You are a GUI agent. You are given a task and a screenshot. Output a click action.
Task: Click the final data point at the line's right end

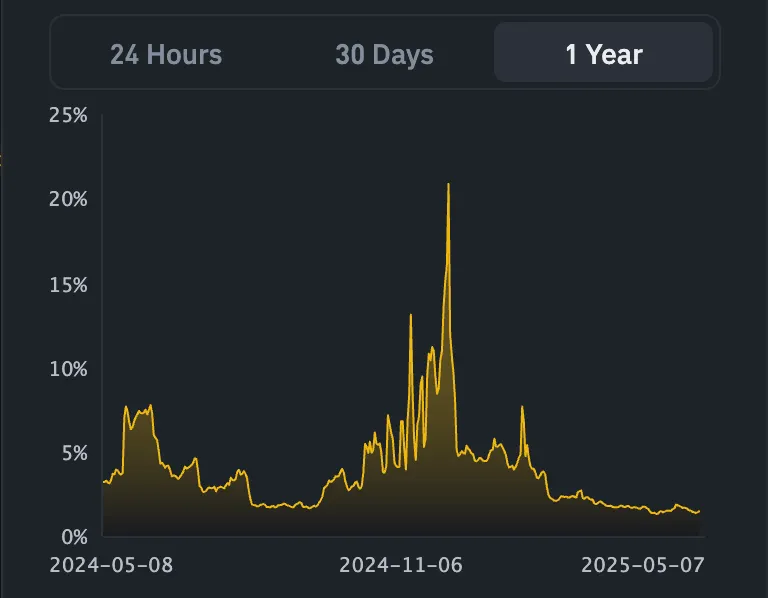coord(699,511)
